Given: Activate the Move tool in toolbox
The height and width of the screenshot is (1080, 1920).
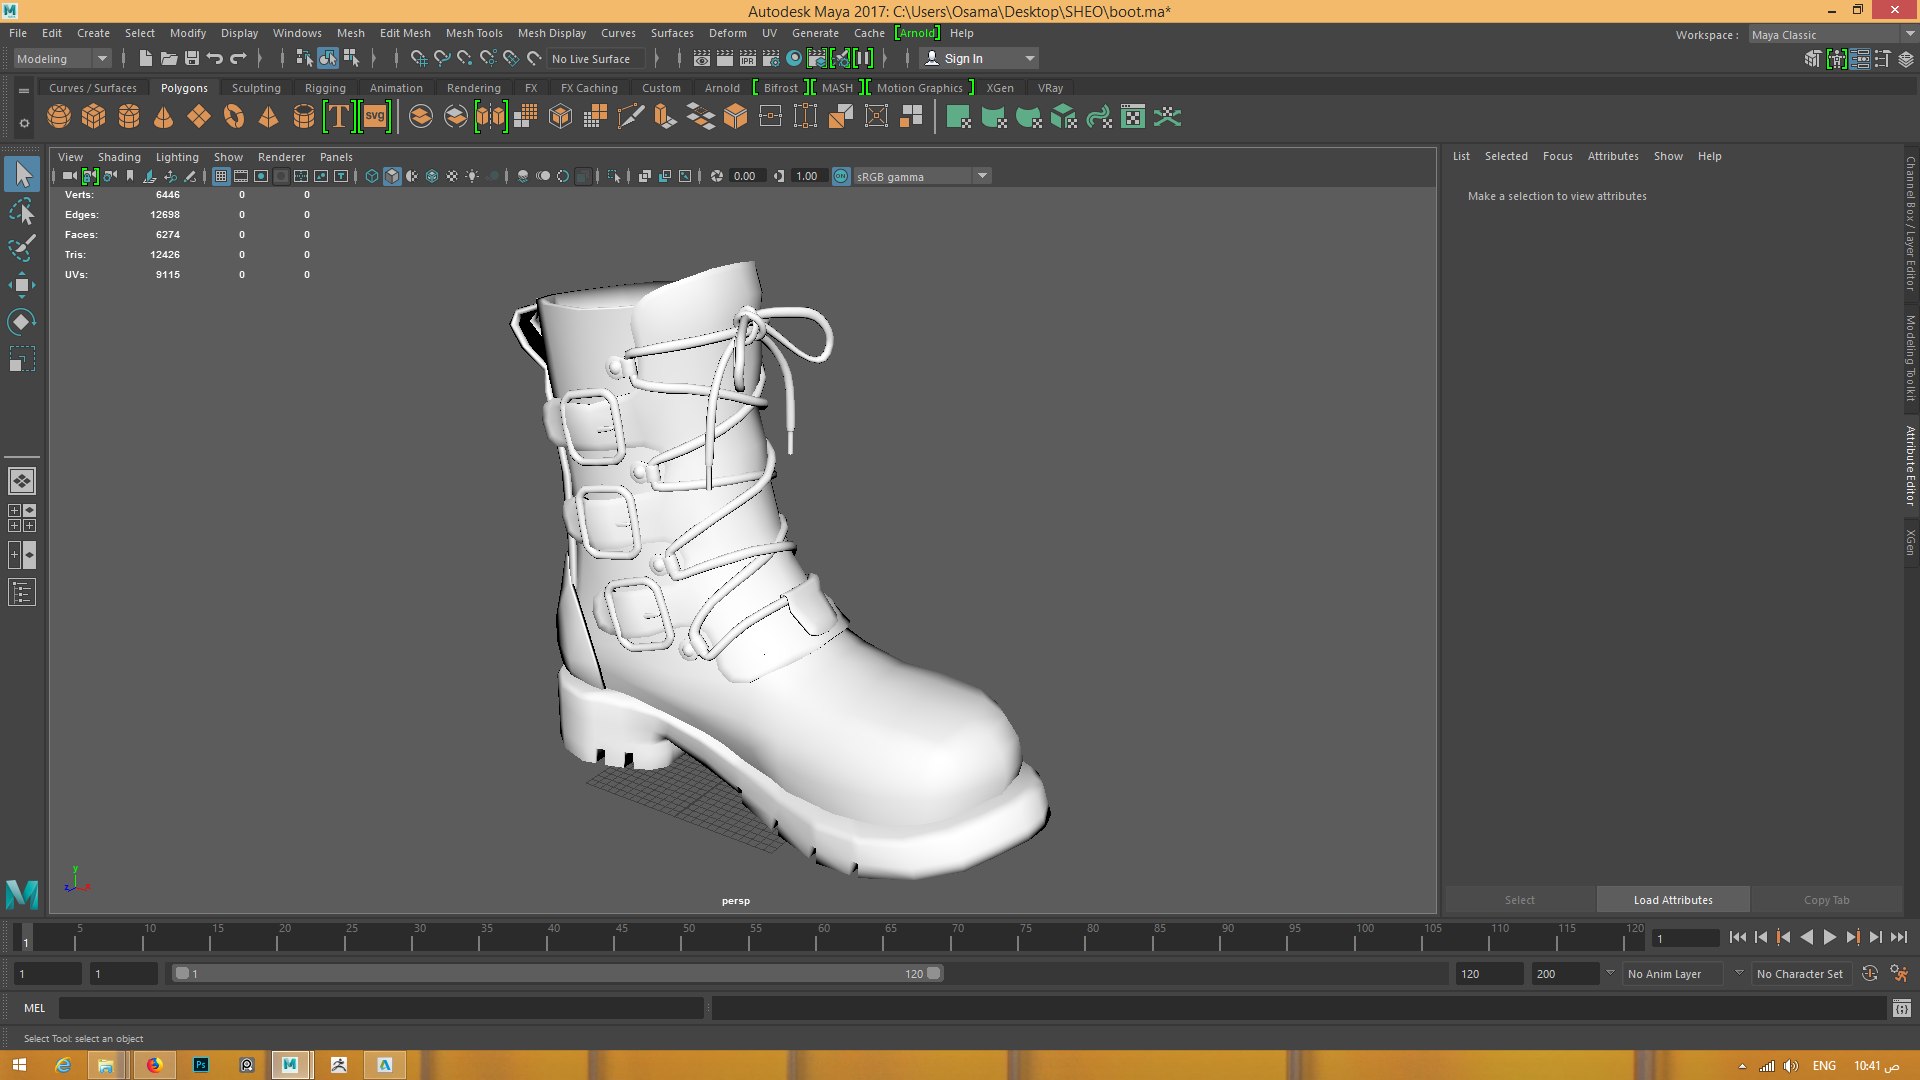Looking at the screenshot, I should (22, 285).
